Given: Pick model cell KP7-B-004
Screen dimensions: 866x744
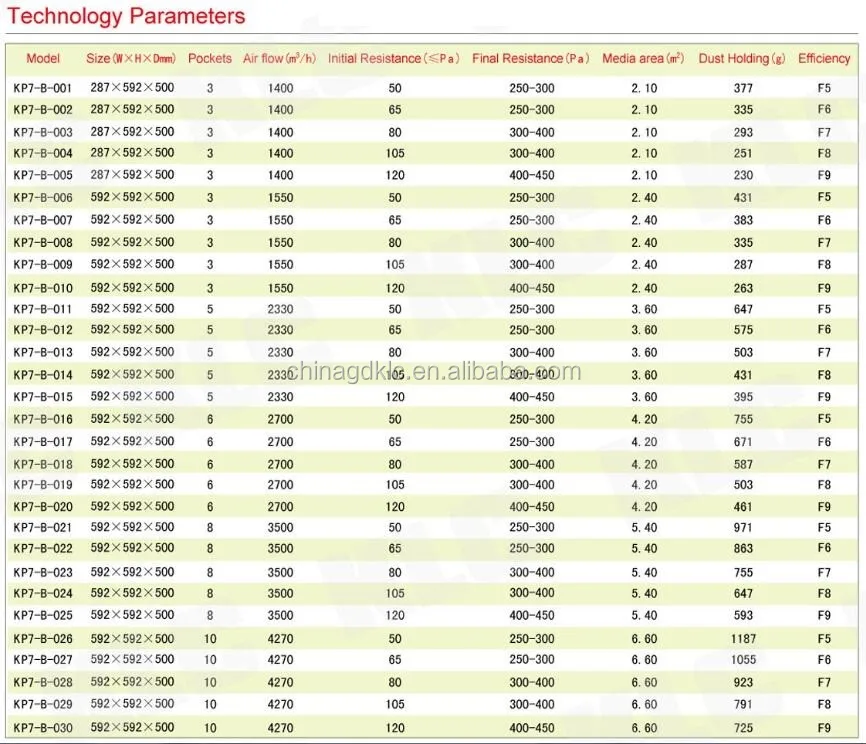Looking at the screenshot, I should point(43,154).
